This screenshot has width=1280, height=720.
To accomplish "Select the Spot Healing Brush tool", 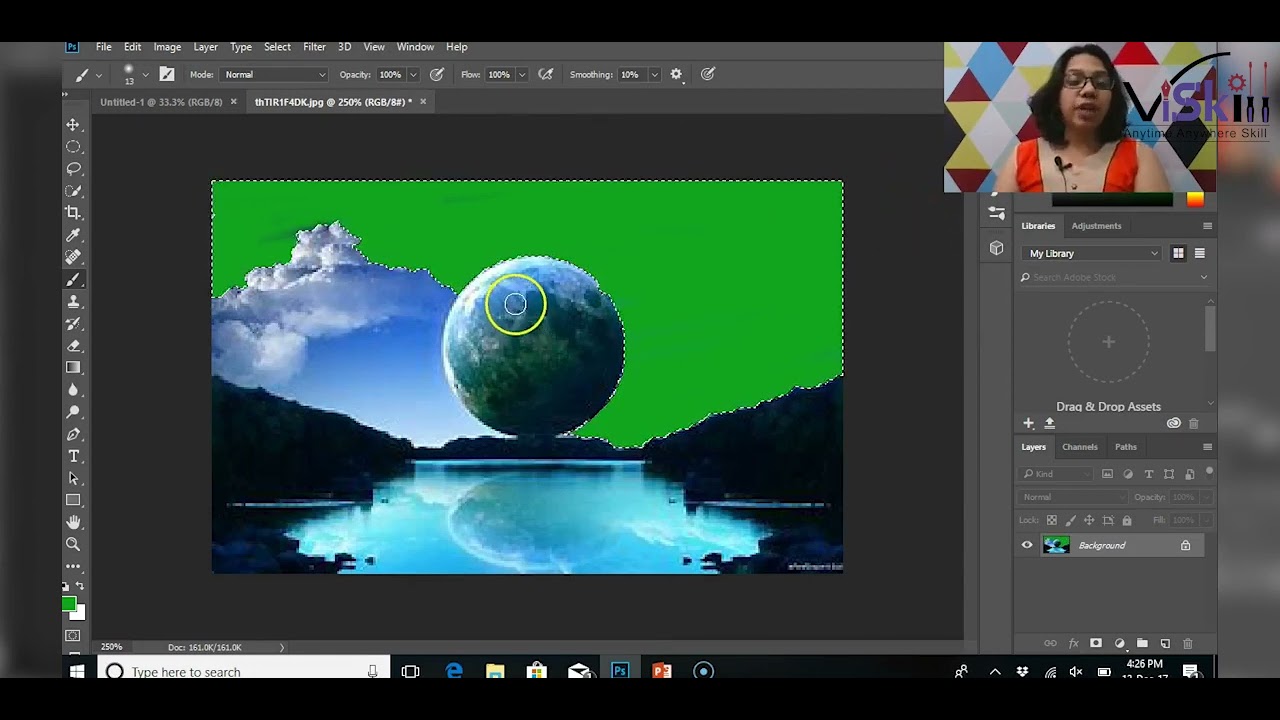I will click(73, 257).
